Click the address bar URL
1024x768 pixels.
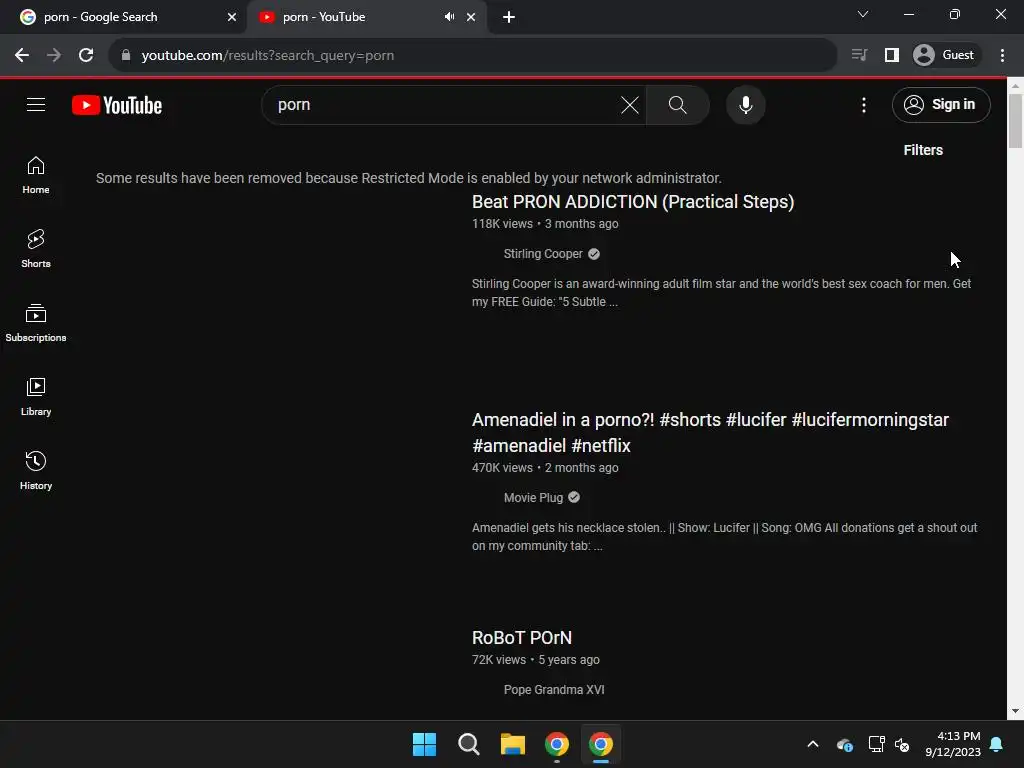268,56
